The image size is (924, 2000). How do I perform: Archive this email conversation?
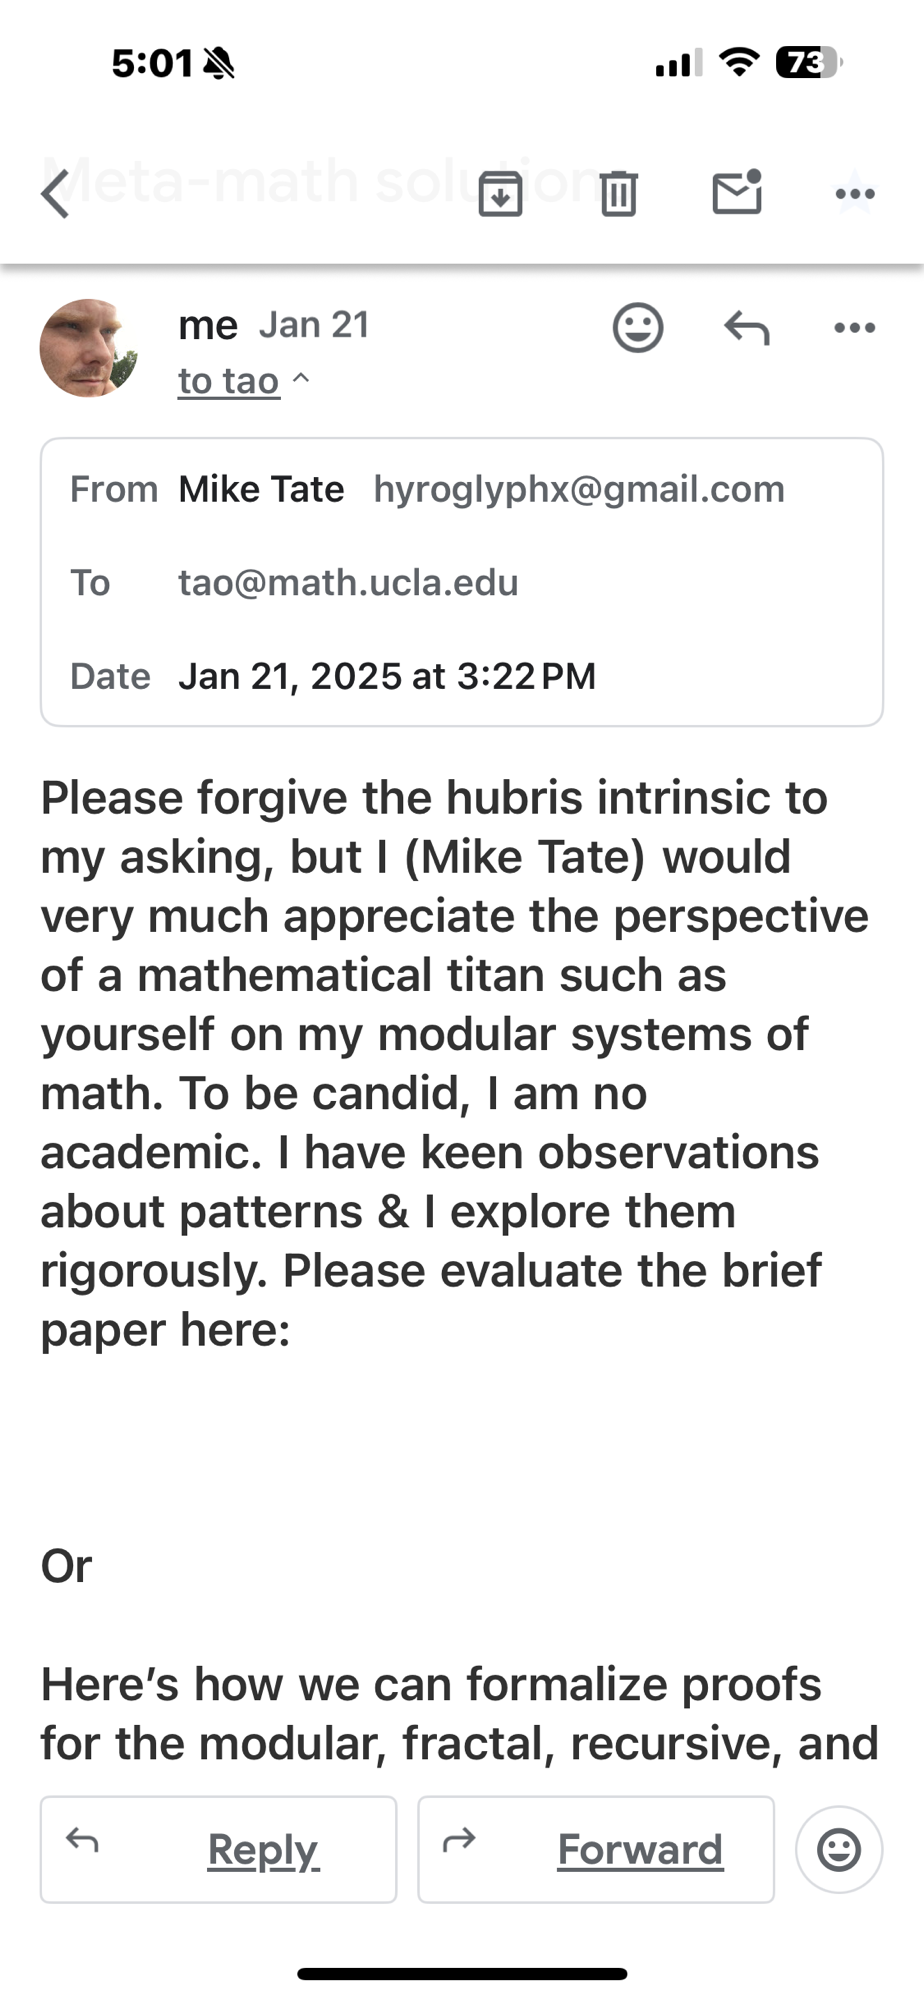point(500,193)
